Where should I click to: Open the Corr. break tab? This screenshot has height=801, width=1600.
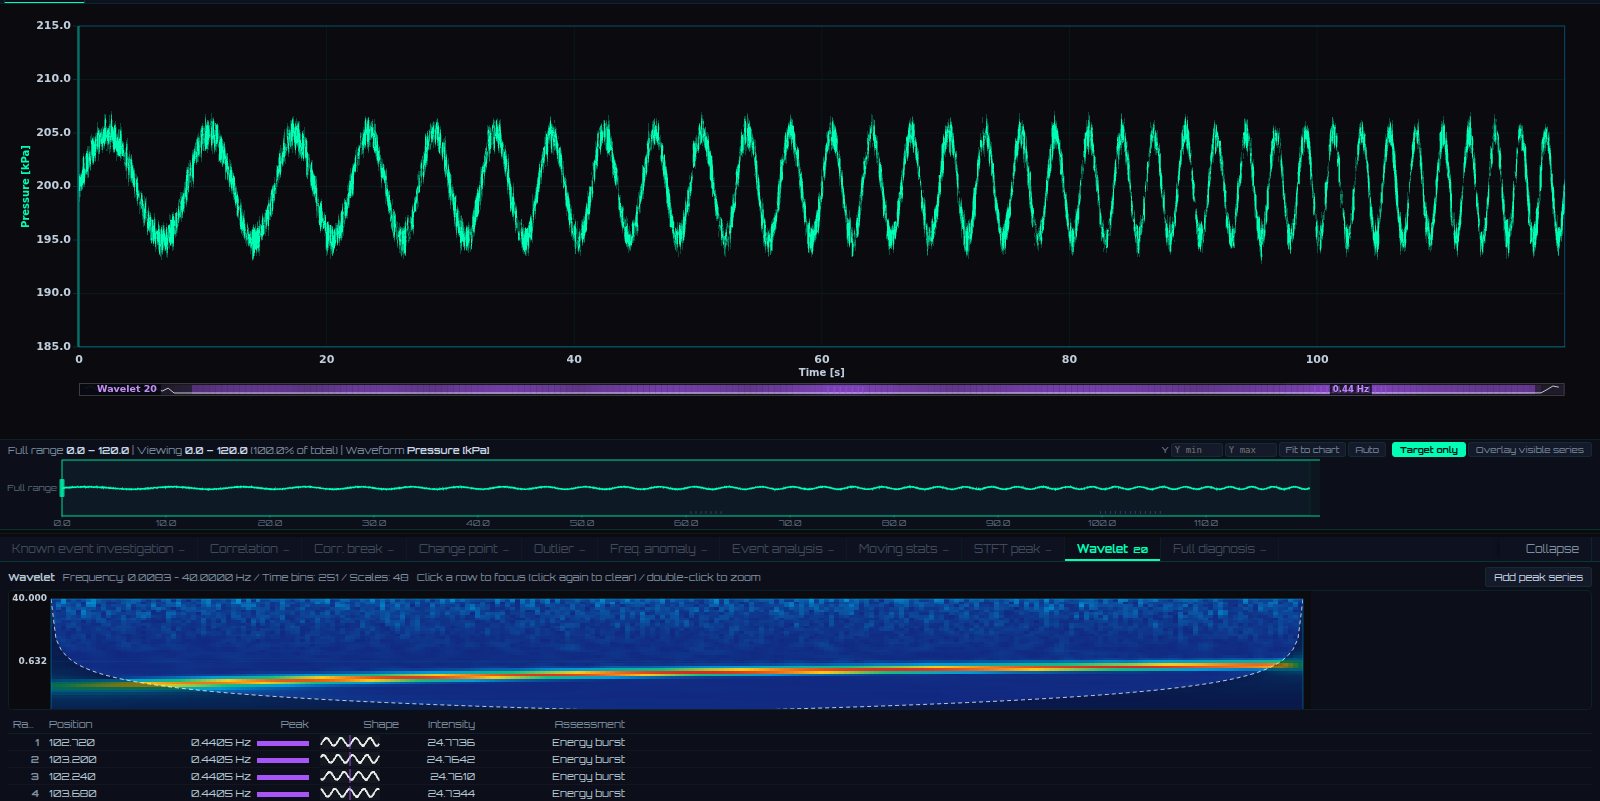[354, 549]
